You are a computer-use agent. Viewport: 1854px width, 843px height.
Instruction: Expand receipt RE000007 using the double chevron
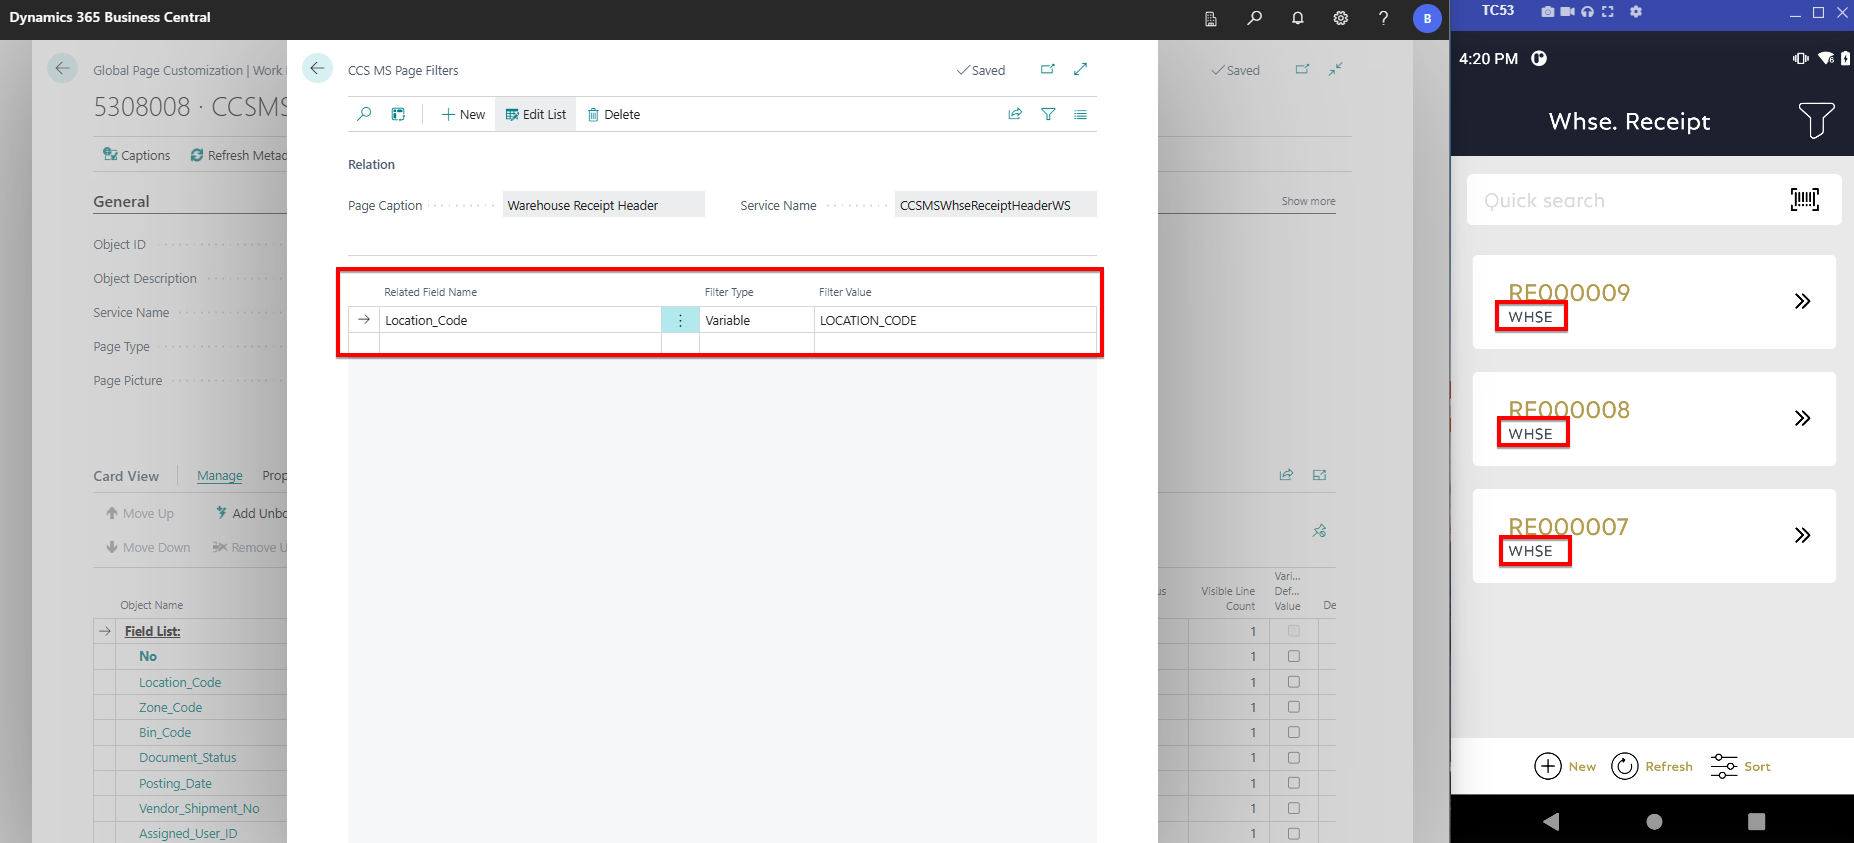pos(1801,535)
